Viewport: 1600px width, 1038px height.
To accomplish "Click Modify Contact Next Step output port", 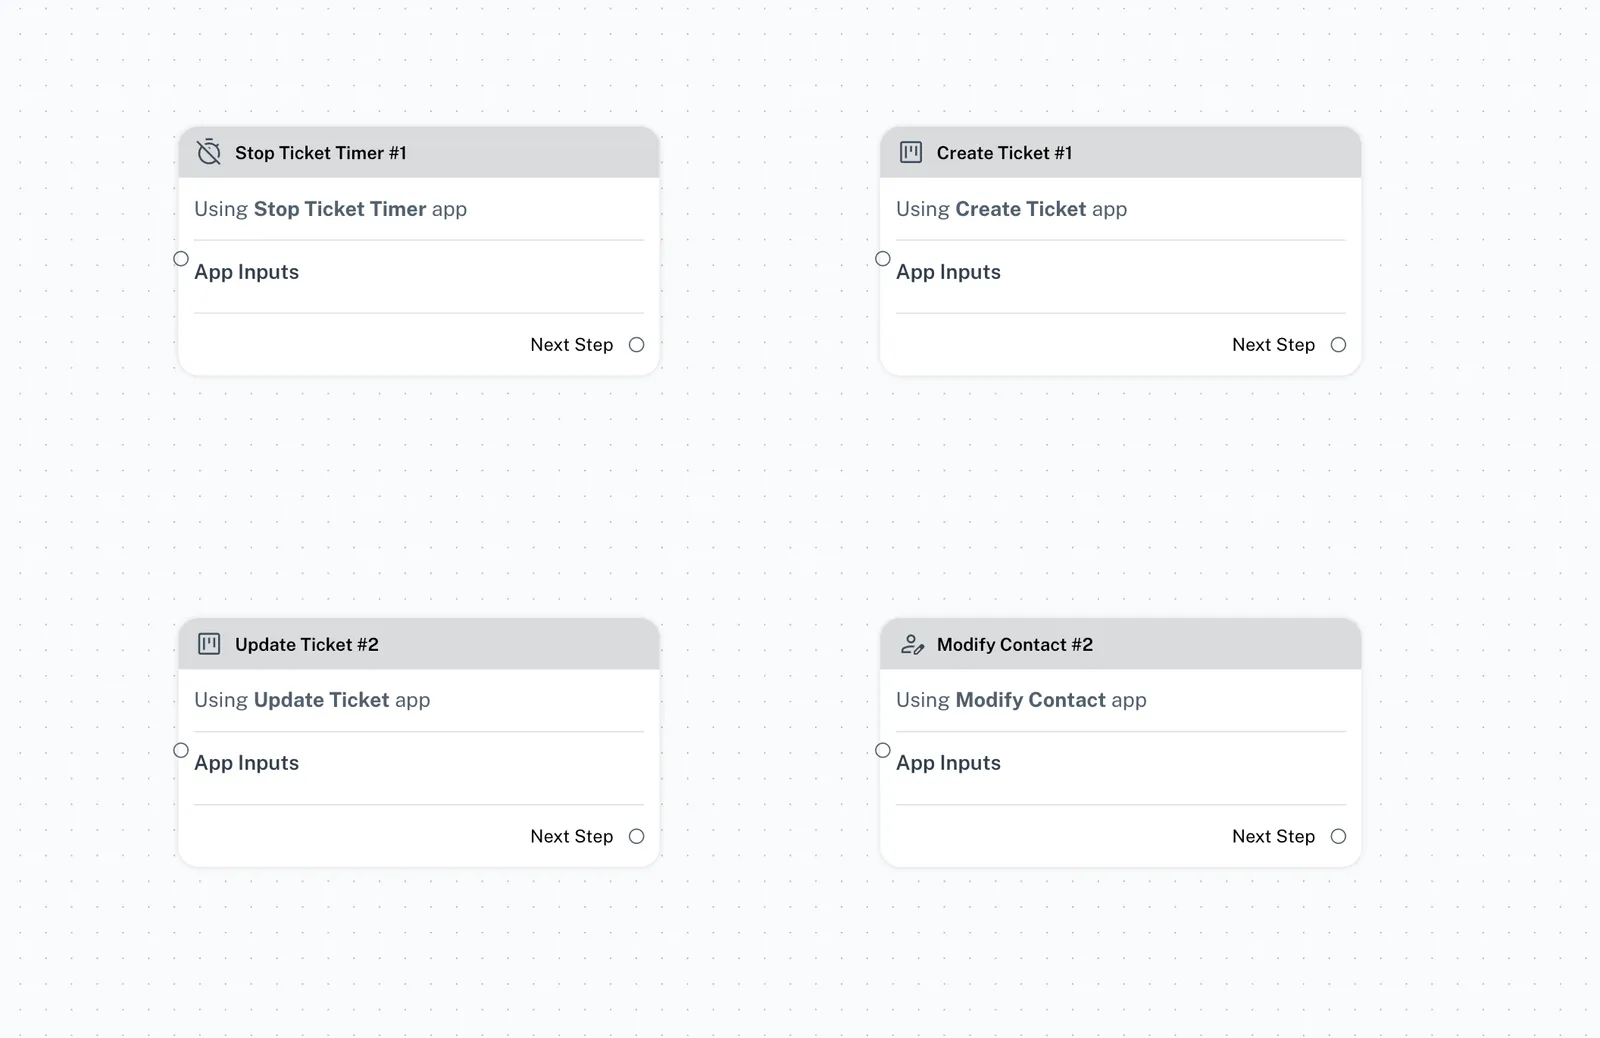I will point(1338,836).
